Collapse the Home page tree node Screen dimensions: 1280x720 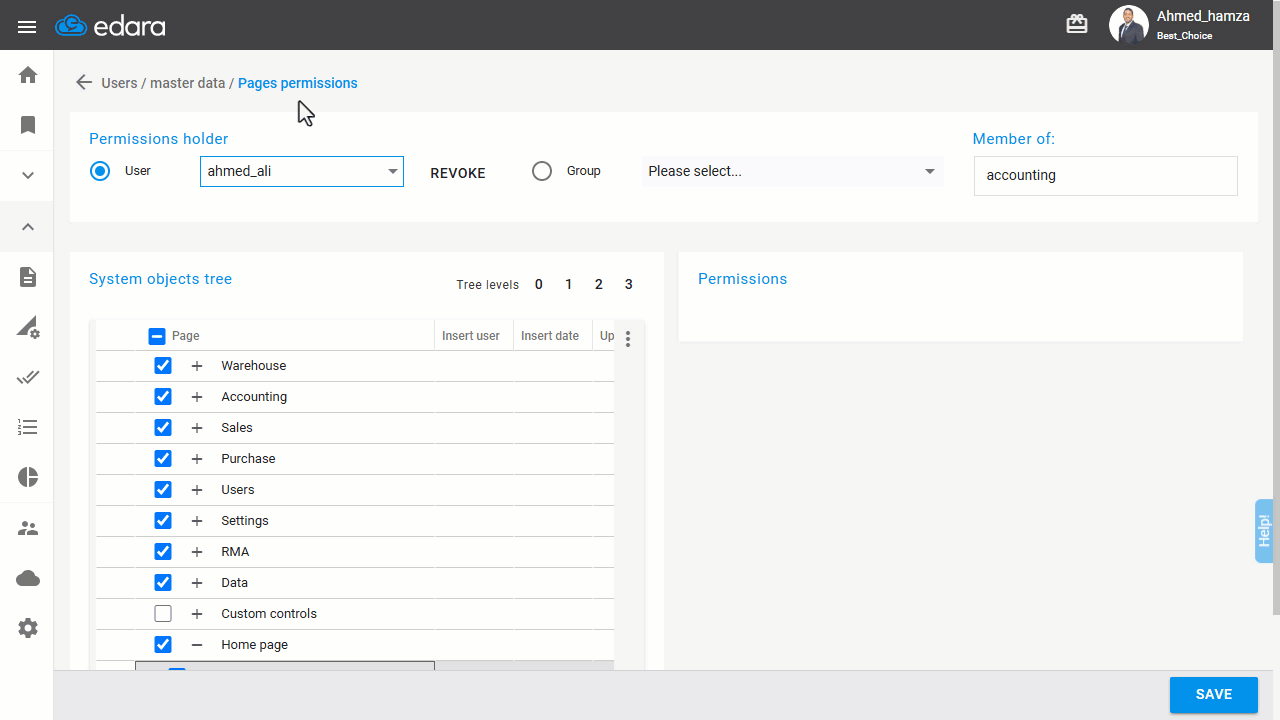click(197, 645)
